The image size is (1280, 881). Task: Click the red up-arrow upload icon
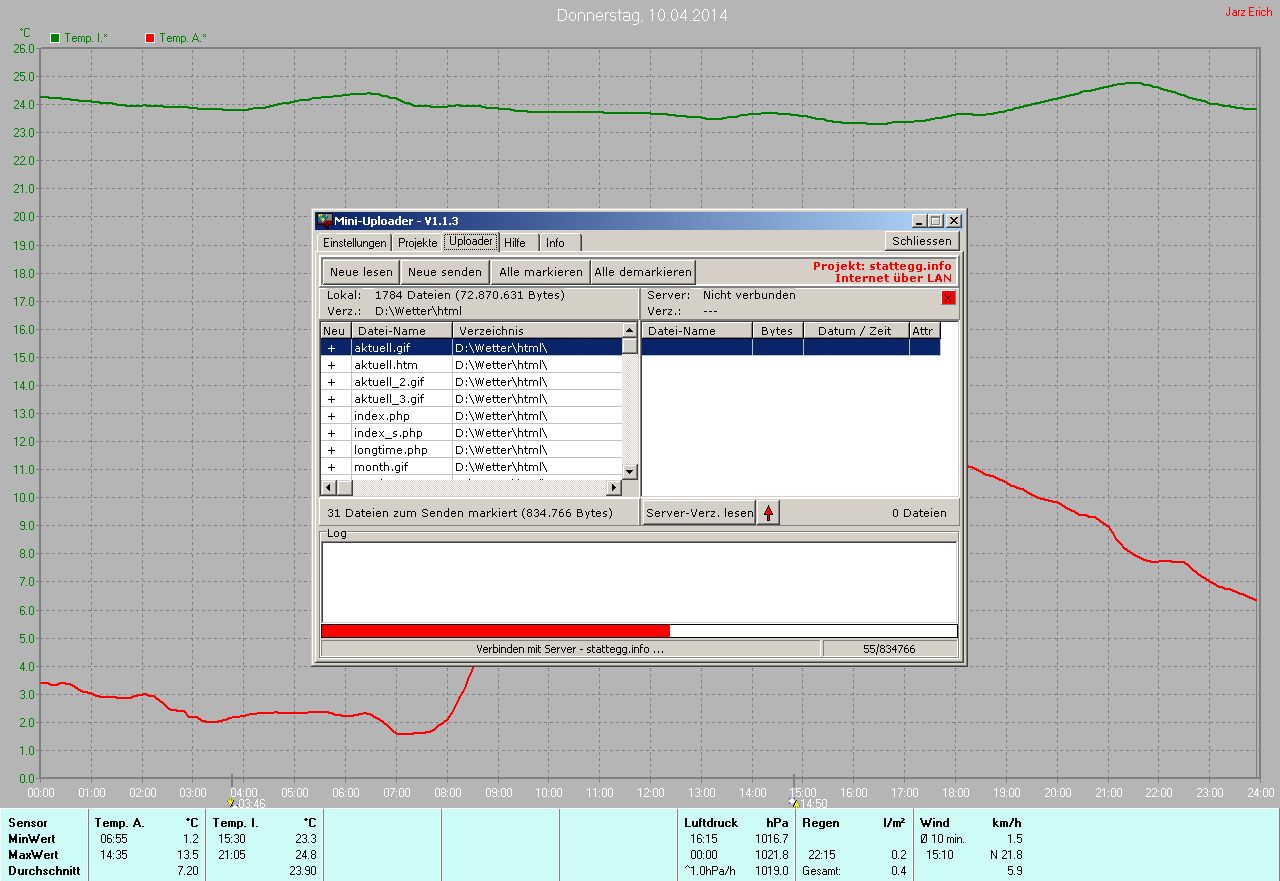pos(768,513)
